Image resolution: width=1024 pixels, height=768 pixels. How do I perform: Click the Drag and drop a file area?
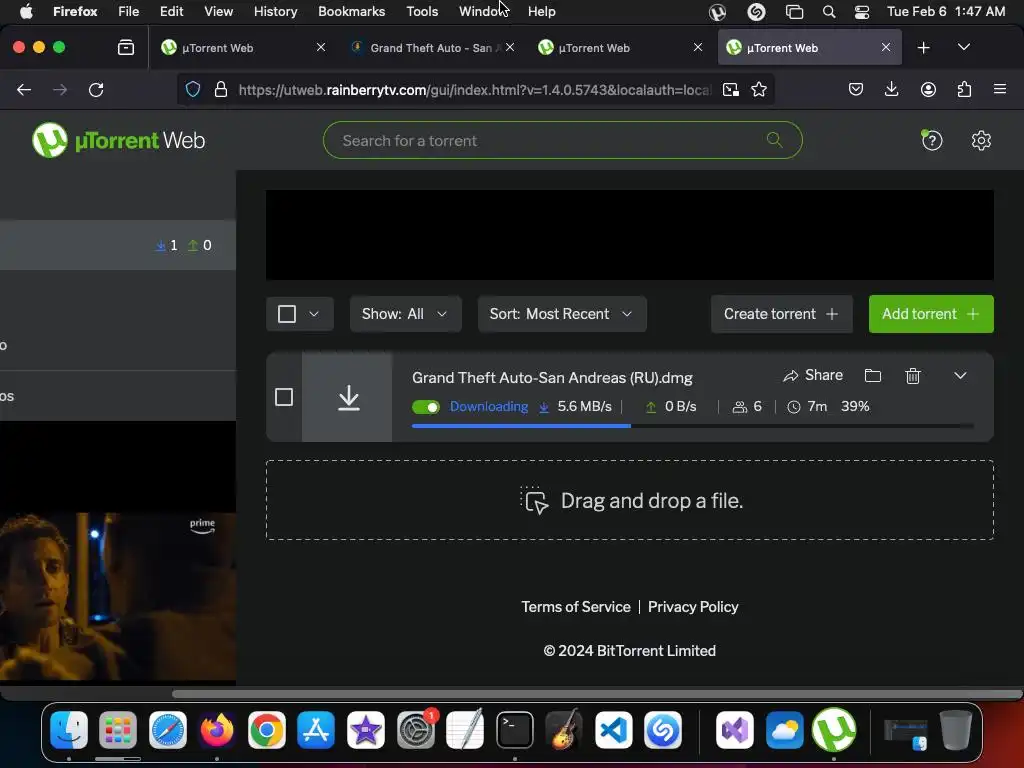pos(630,500)
